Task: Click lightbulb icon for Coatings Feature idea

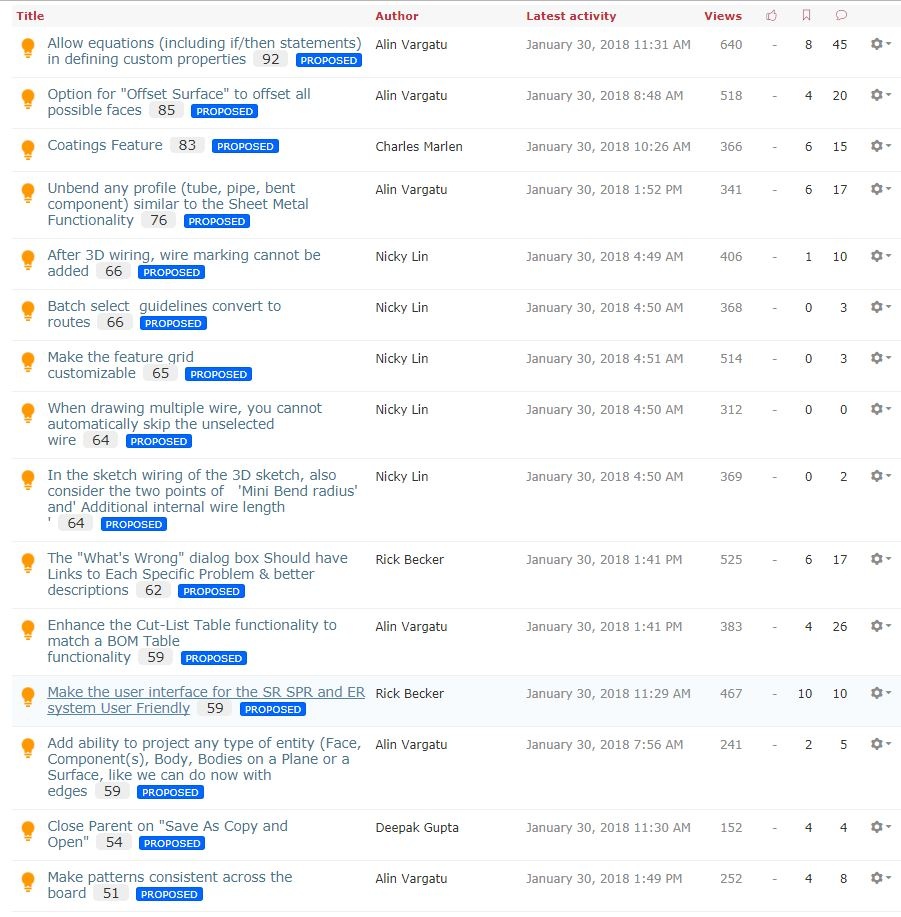Action: (27, 150)
